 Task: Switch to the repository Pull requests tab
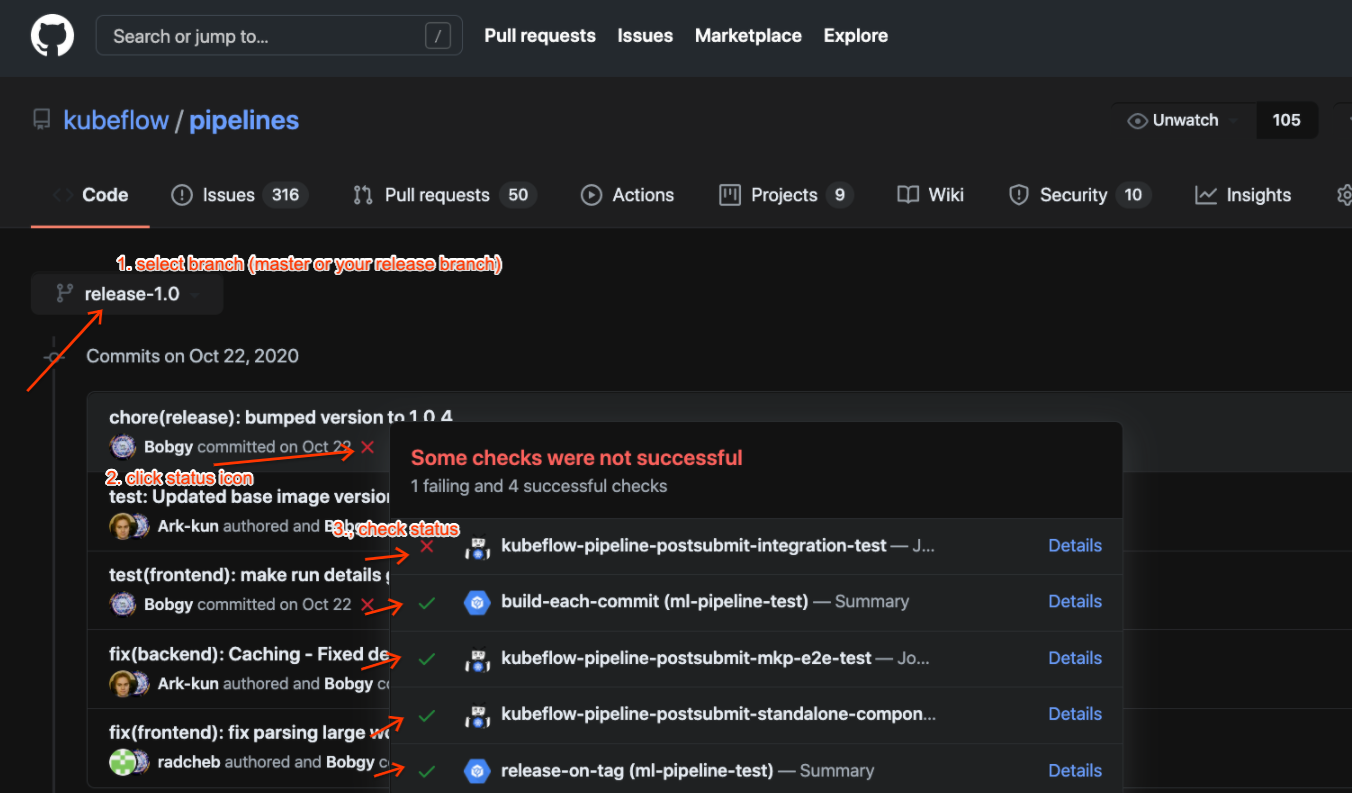tap(444, 195)
